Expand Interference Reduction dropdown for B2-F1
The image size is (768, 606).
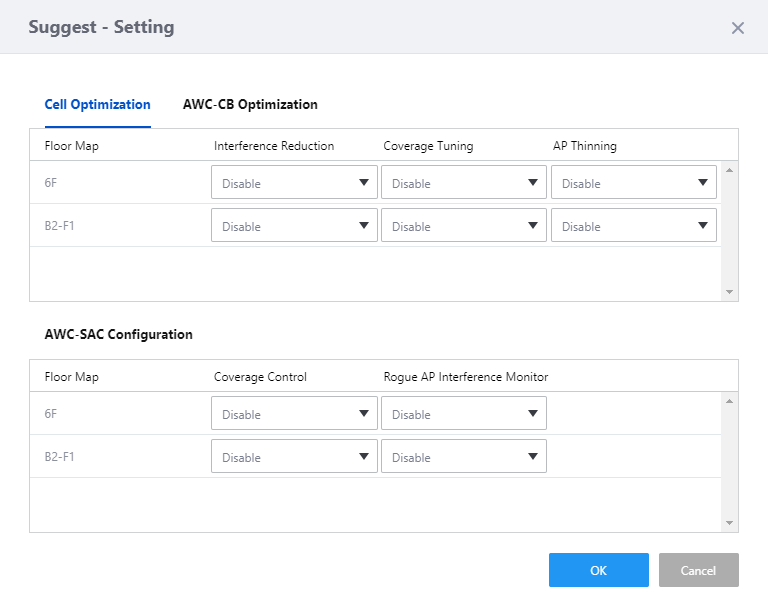tap(294, 226)
